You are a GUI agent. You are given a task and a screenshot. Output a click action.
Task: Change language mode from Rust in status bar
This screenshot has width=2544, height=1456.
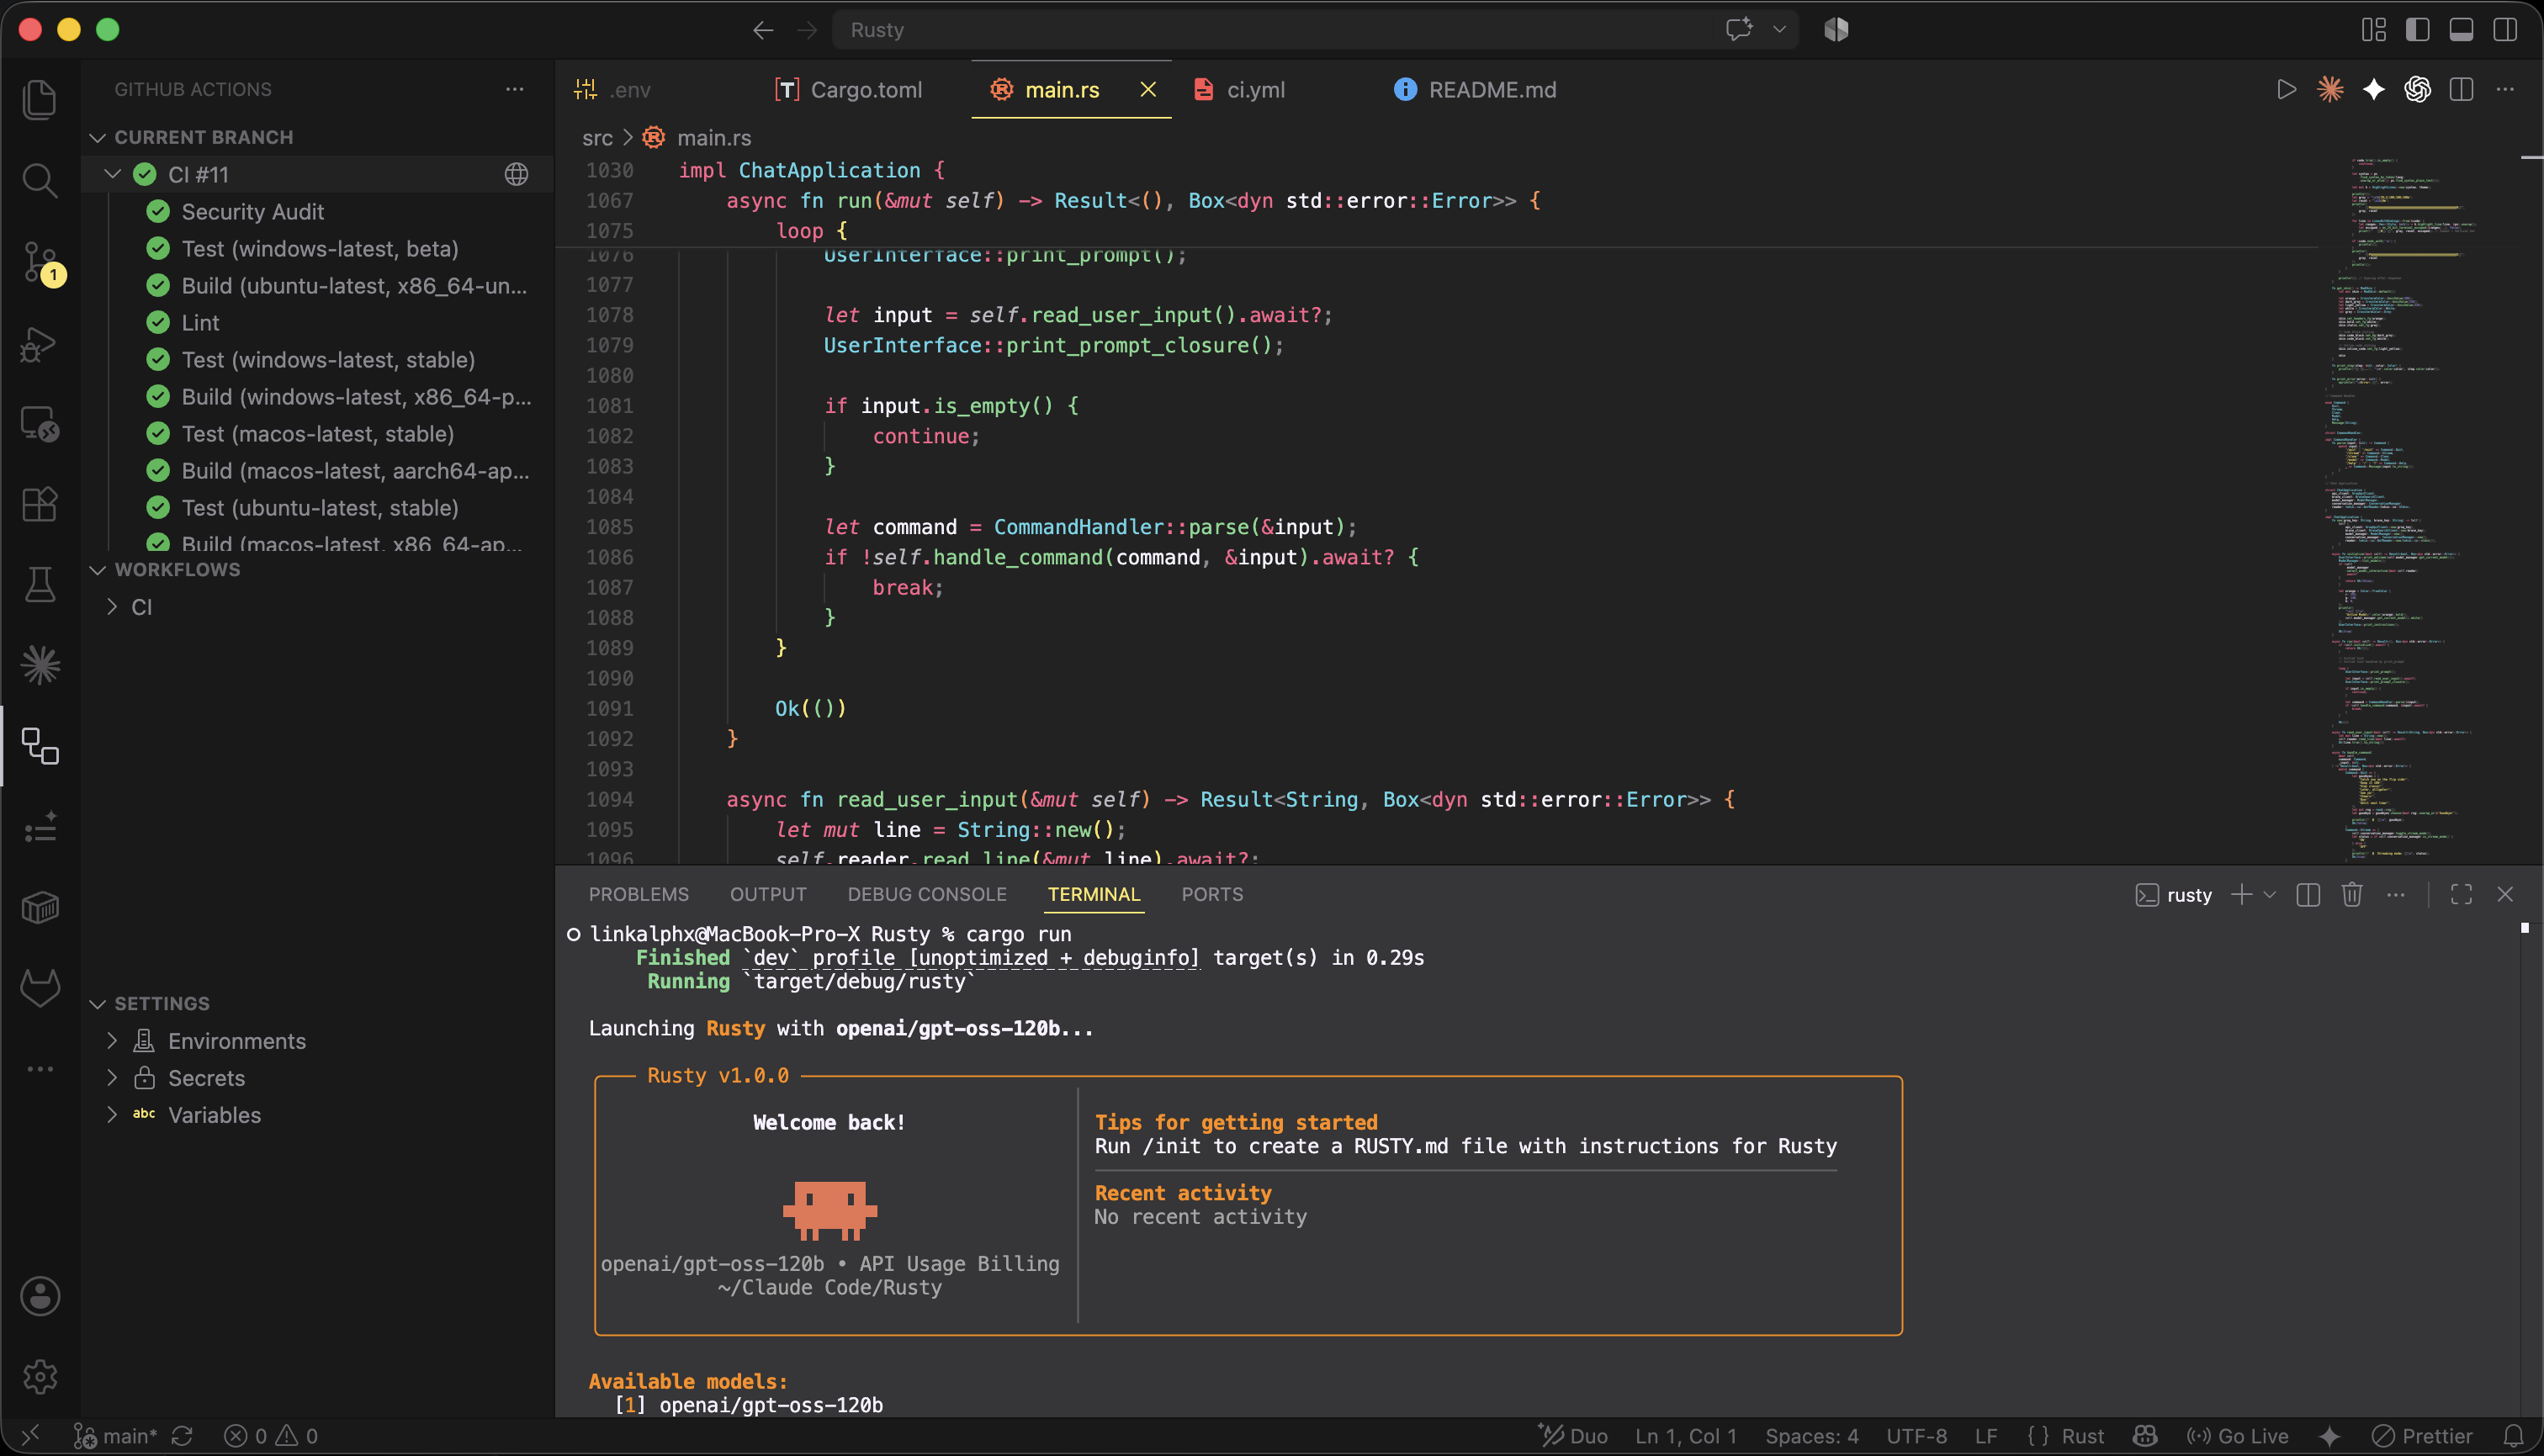coord(2083,1436)
